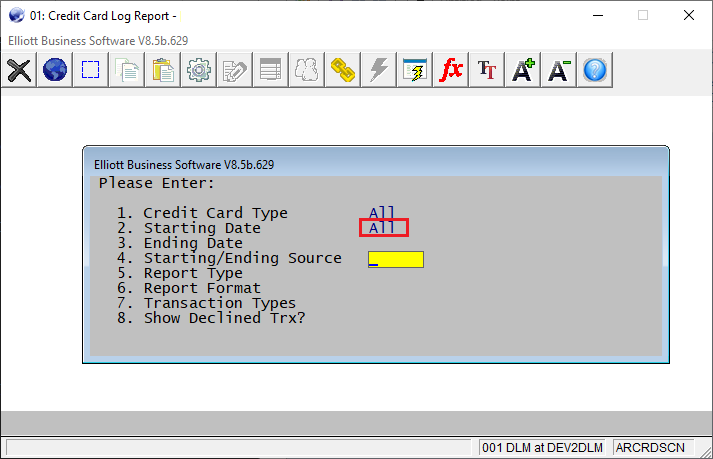Image resolution: width=713 pixels, height=459 pixels.
Task: Open the gear settings toolbar icon
Action: click(x=199, y=70)
